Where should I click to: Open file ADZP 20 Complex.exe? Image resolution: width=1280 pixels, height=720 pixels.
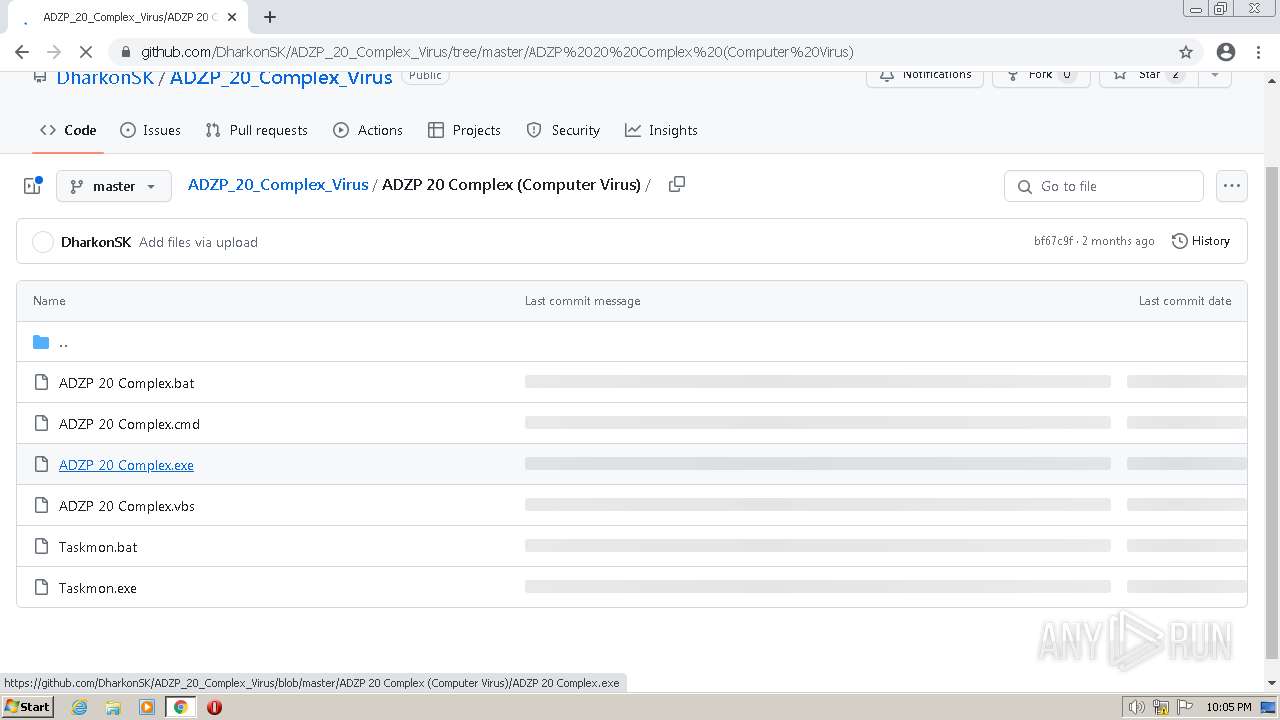(126, 465)
